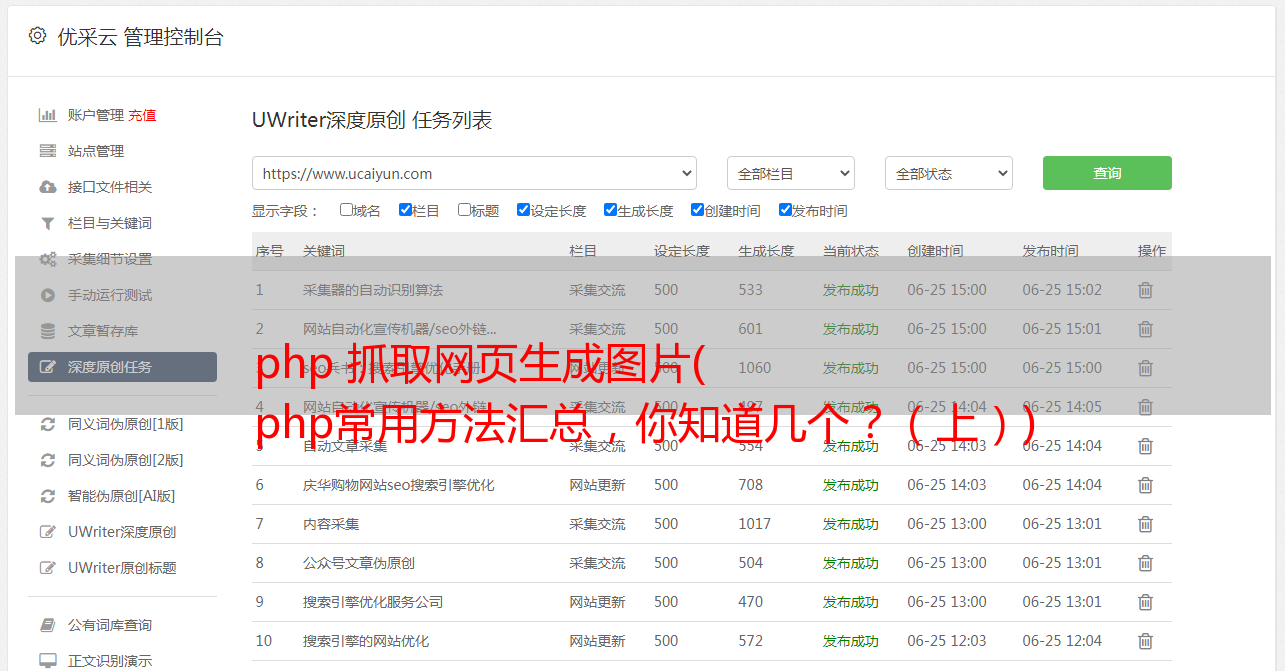Uncheck the 栏目 display field checkbox
1285x671 pixels.
click(x=405, y=210)
